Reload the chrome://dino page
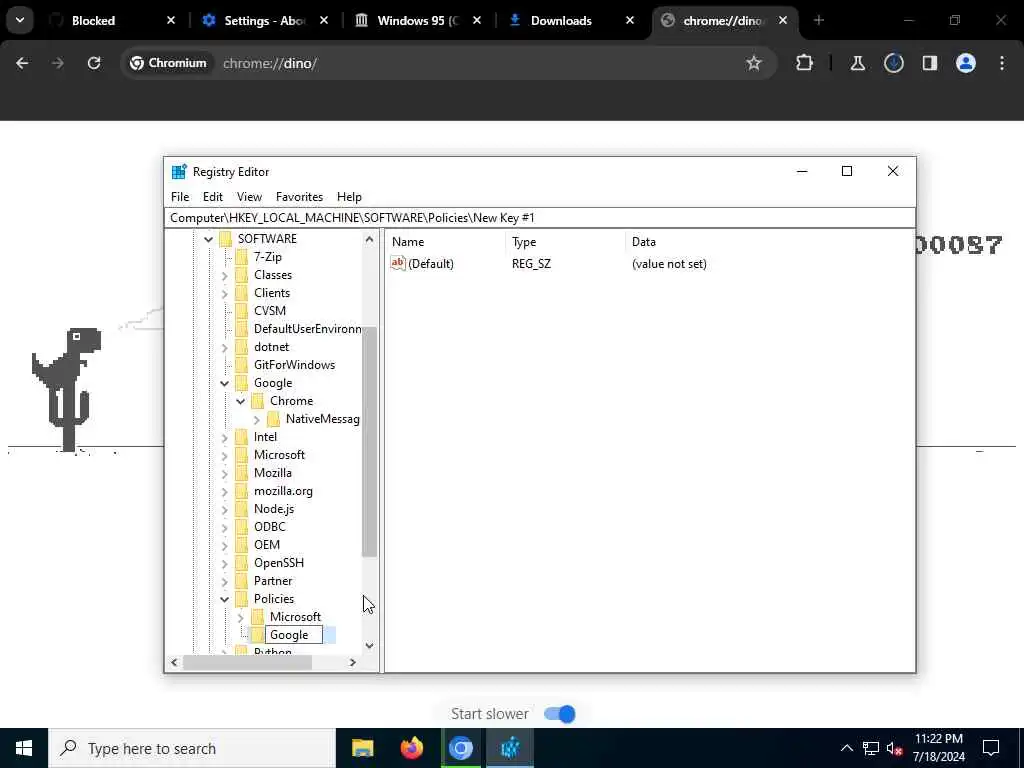 pos(94,63)
